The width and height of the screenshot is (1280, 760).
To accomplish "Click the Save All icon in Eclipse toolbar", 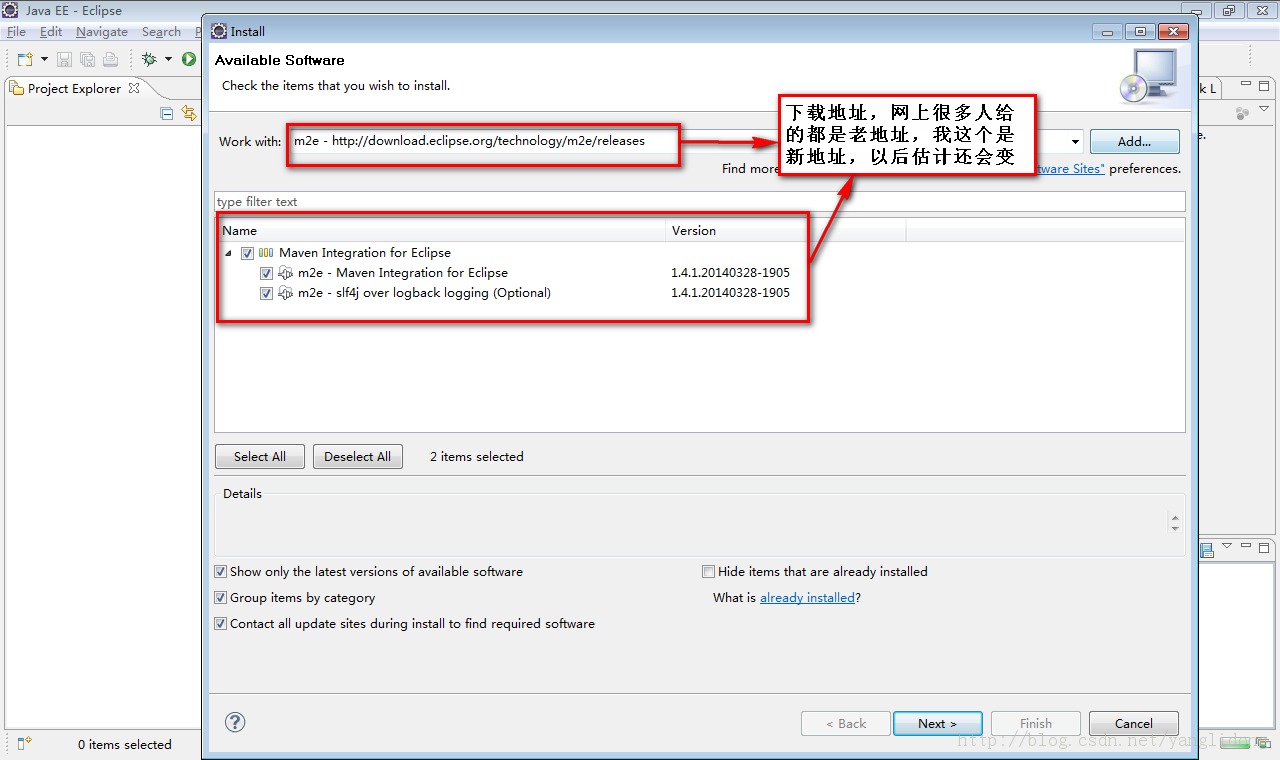I will coord(87,60).
